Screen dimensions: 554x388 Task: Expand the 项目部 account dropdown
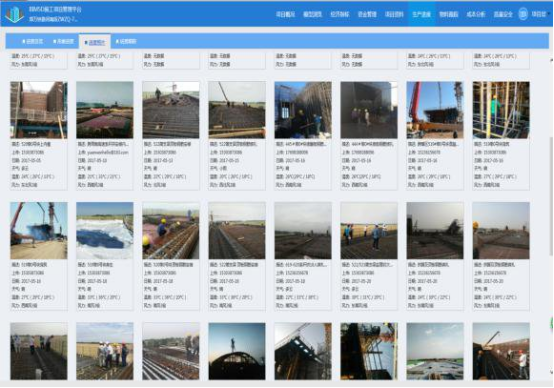[x=540, y=14]
